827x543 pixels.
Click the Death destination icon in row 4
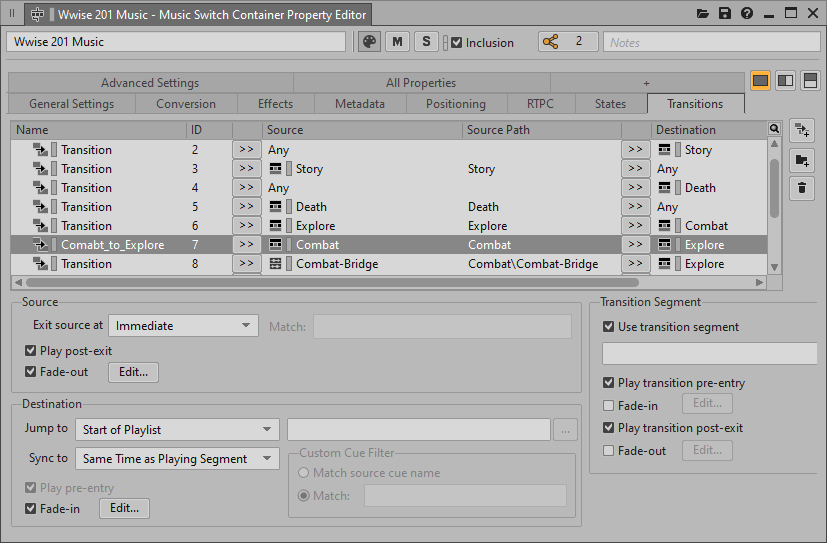point(665,188)
